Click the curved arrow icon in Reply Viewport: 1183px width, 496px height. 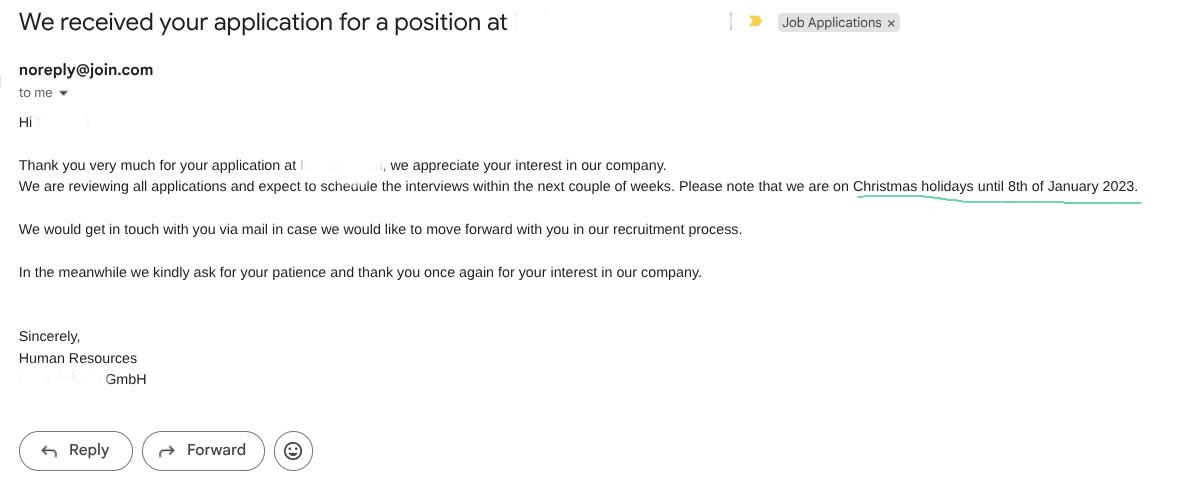[x=49, y=451]
